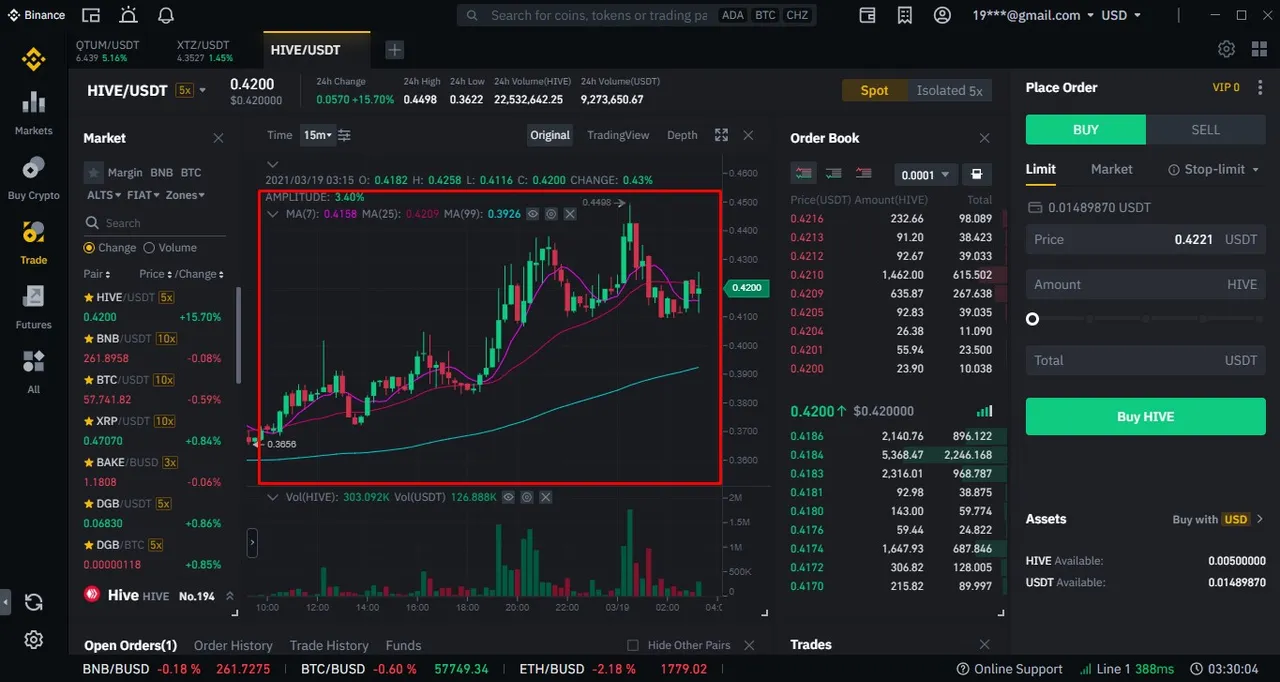The image size is (1280, 682).
Task: Collapse the MA indicator legend chevron
Action: [x=272, y=214]
